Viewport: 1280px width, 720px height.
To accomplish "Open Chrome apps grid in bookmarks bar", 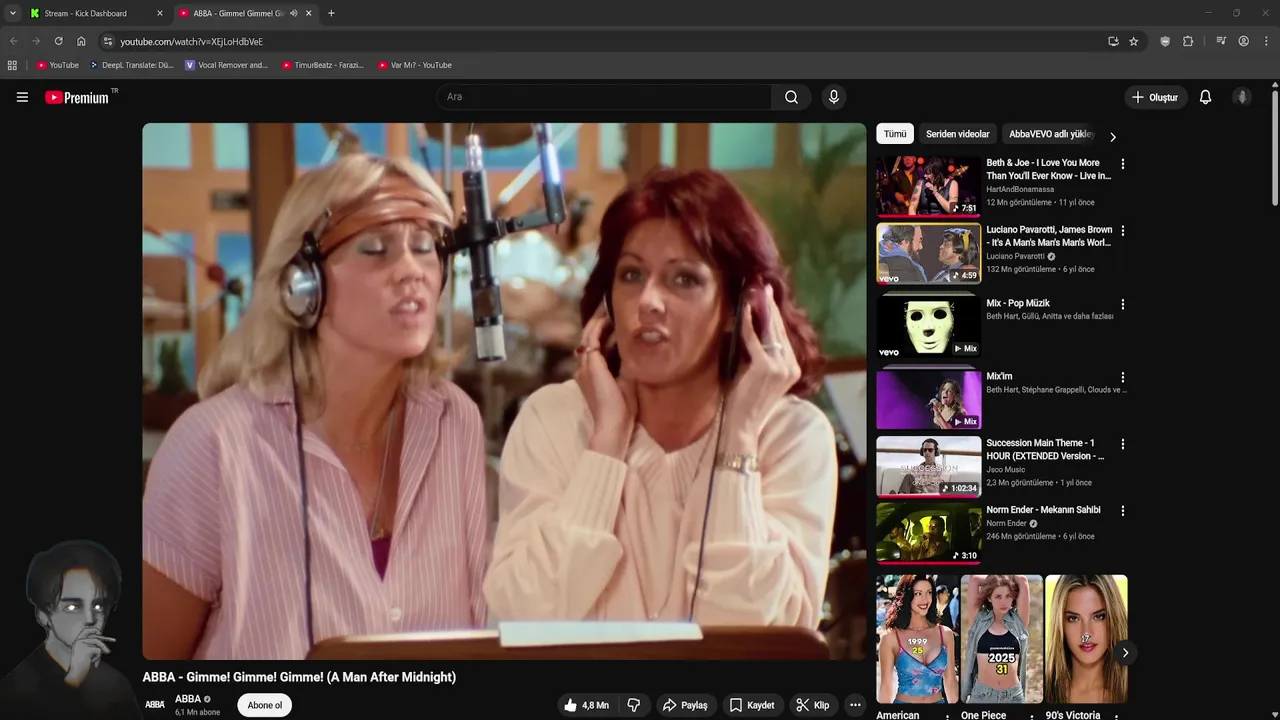I will tap(12, 65).
